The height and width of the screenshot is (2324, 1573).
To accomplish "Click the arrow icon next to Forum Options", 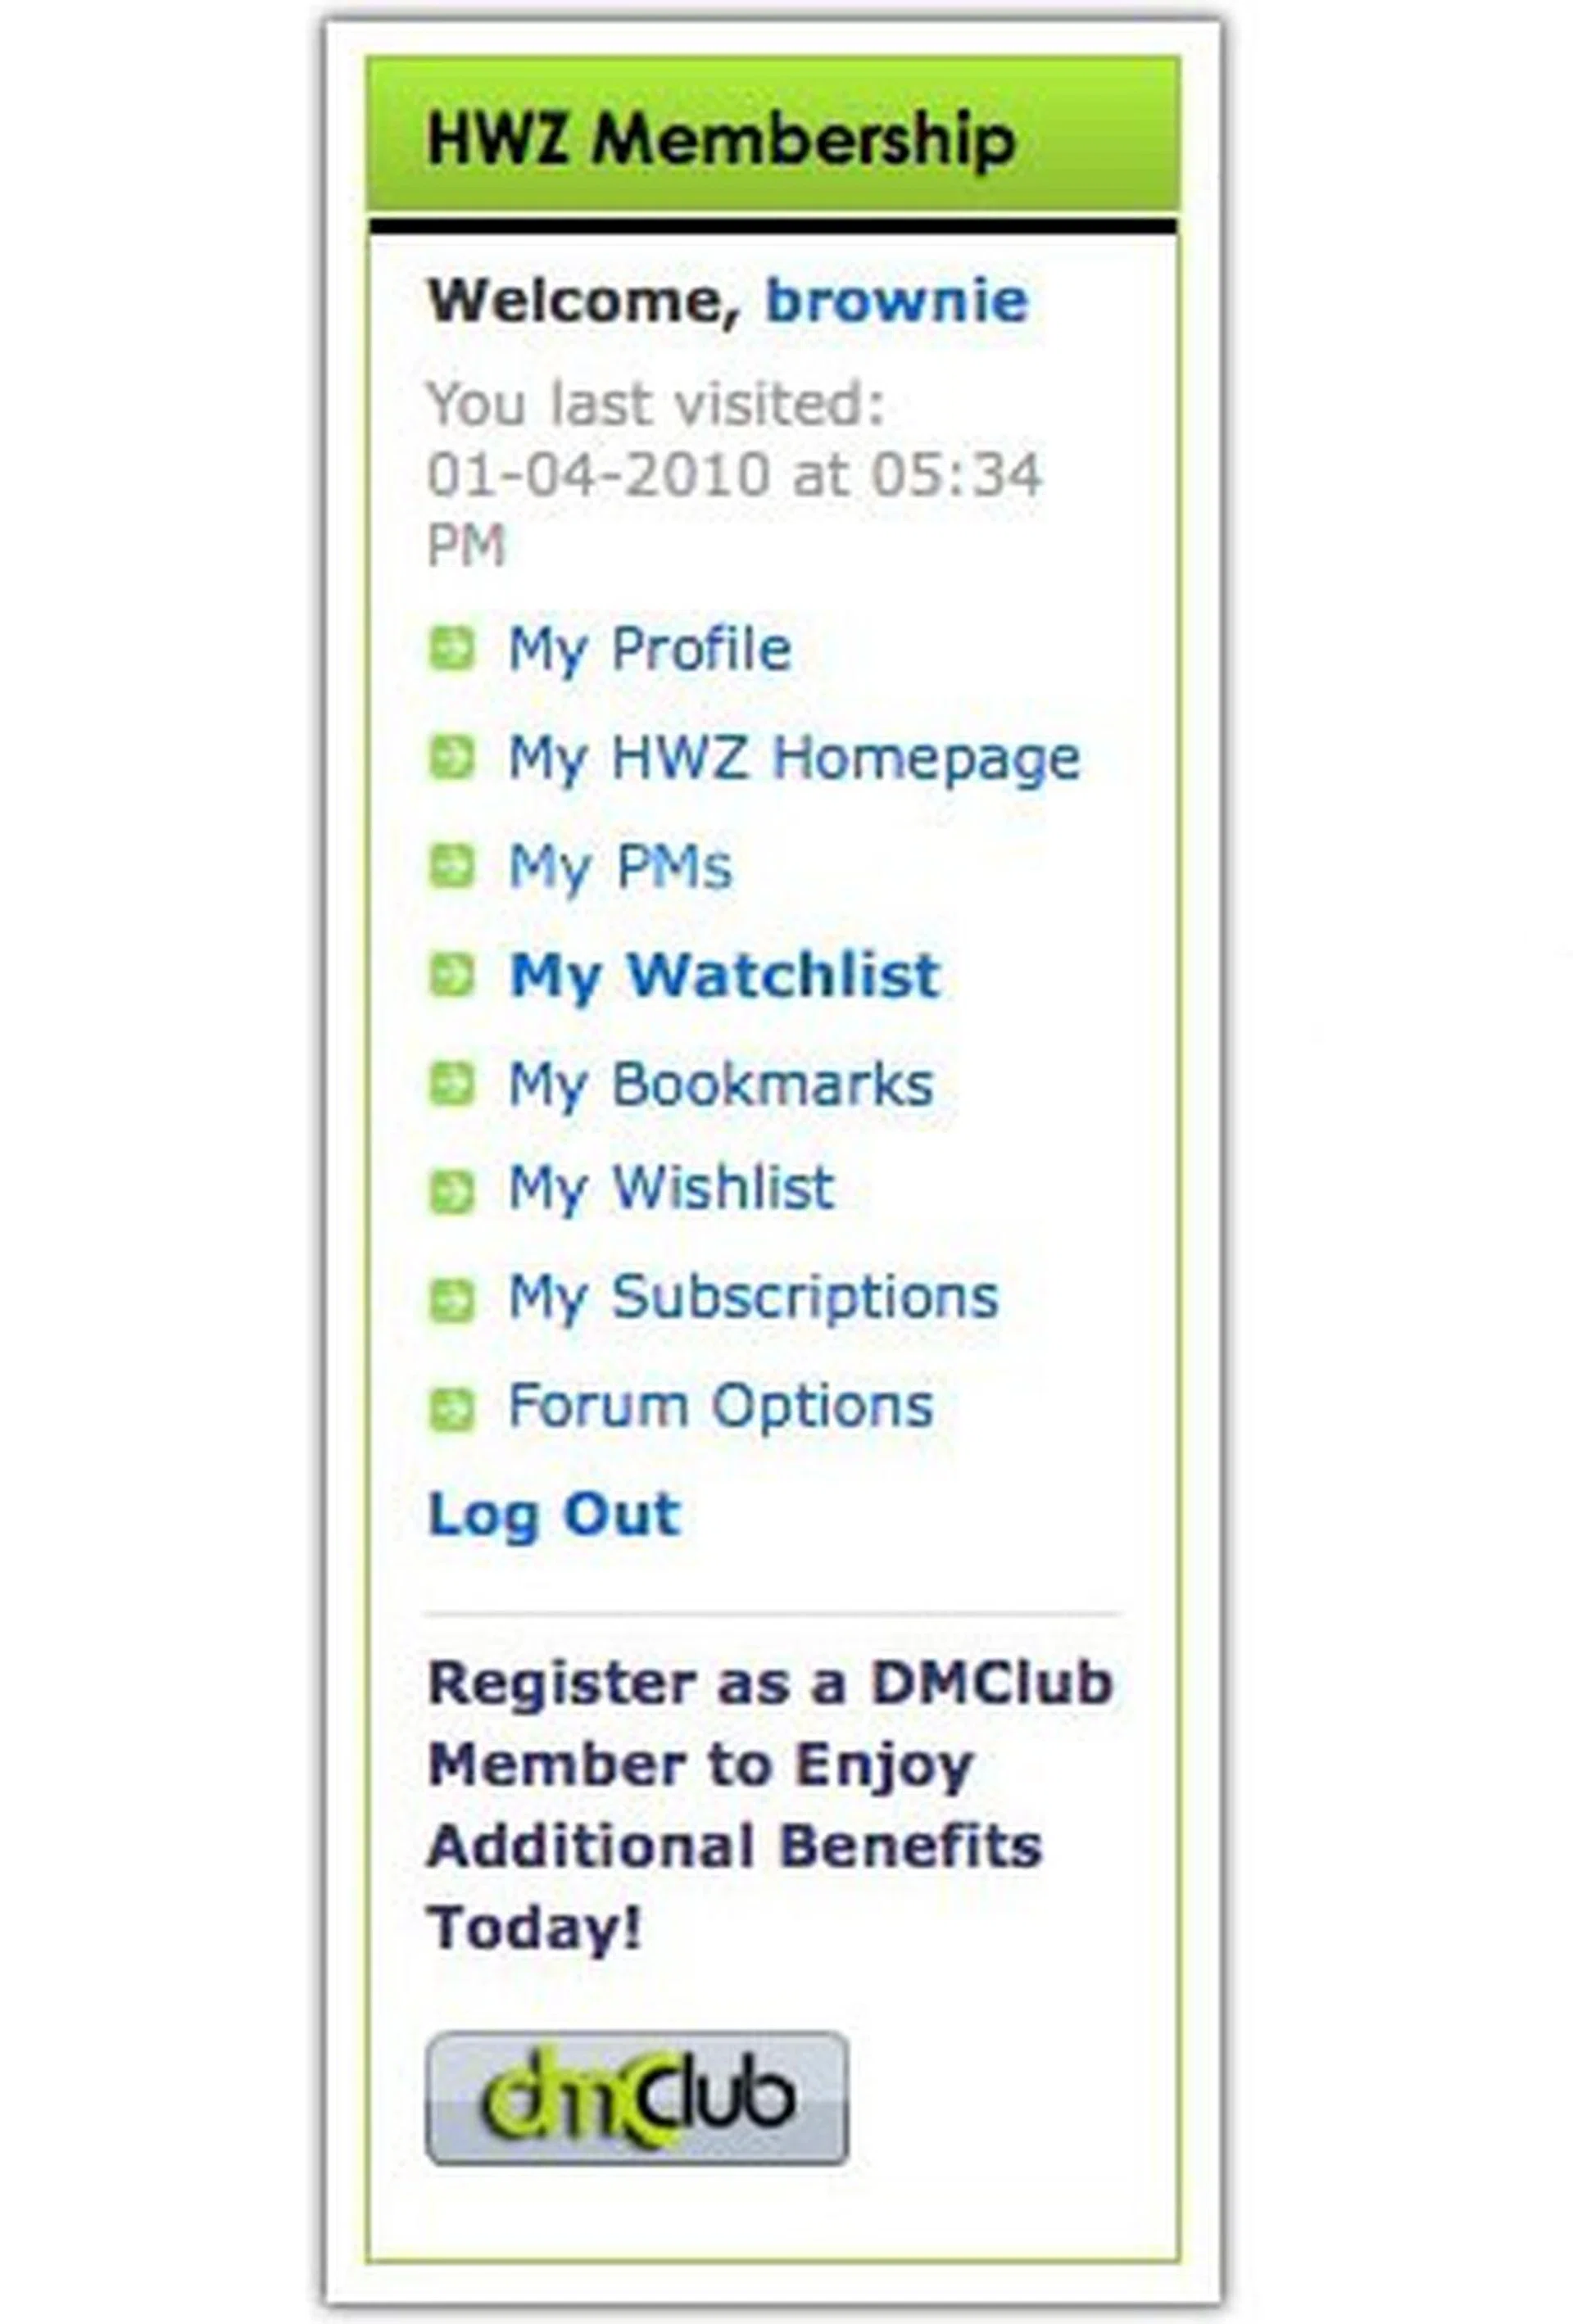I will point(451,1408).
